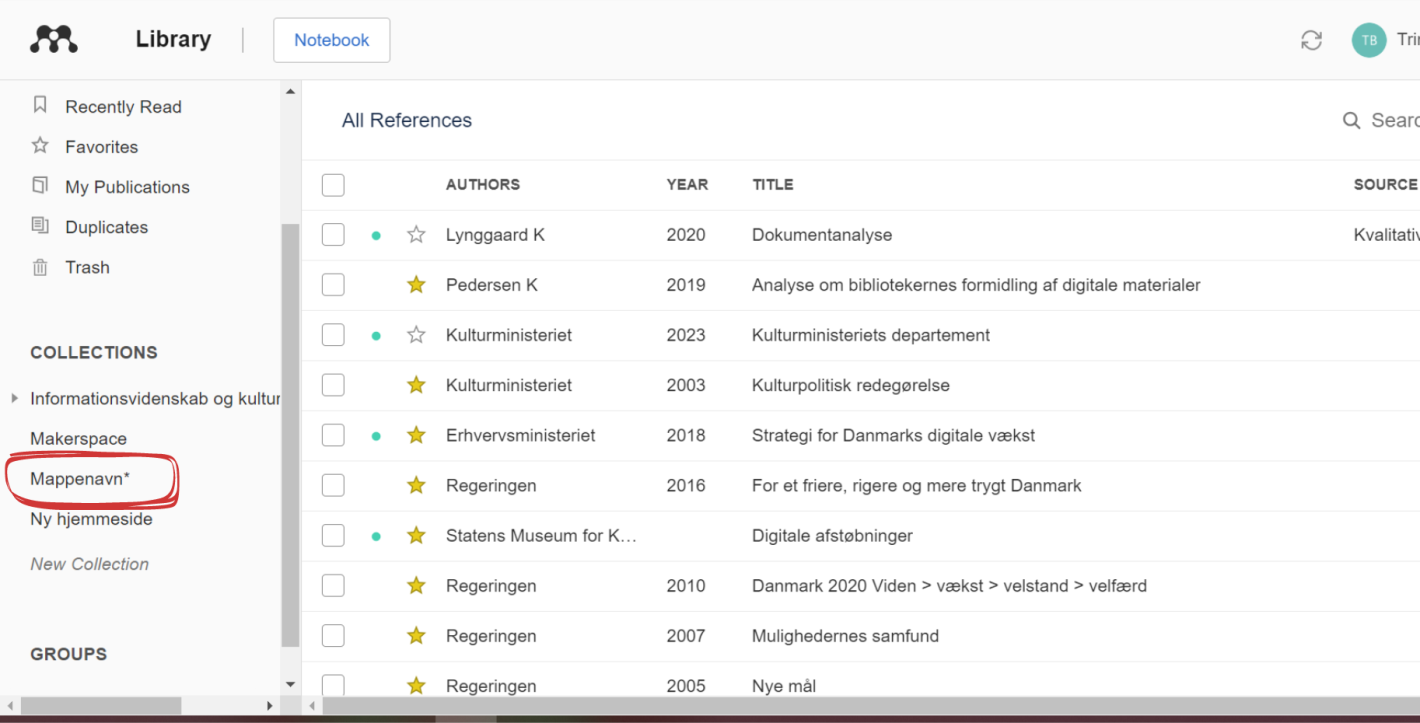Open the TB user avatar menu
The height and width of the screenshot is (723, 1420).
coord(1369,40)
